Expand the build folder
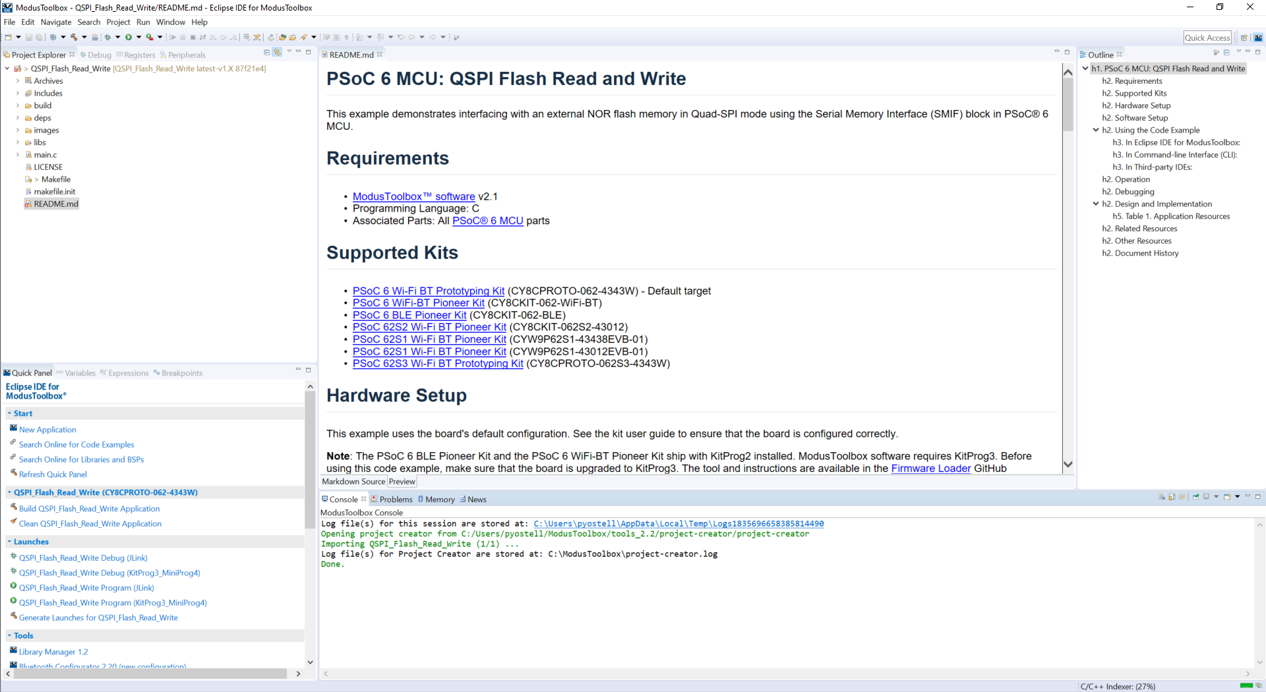 point(18,105)
